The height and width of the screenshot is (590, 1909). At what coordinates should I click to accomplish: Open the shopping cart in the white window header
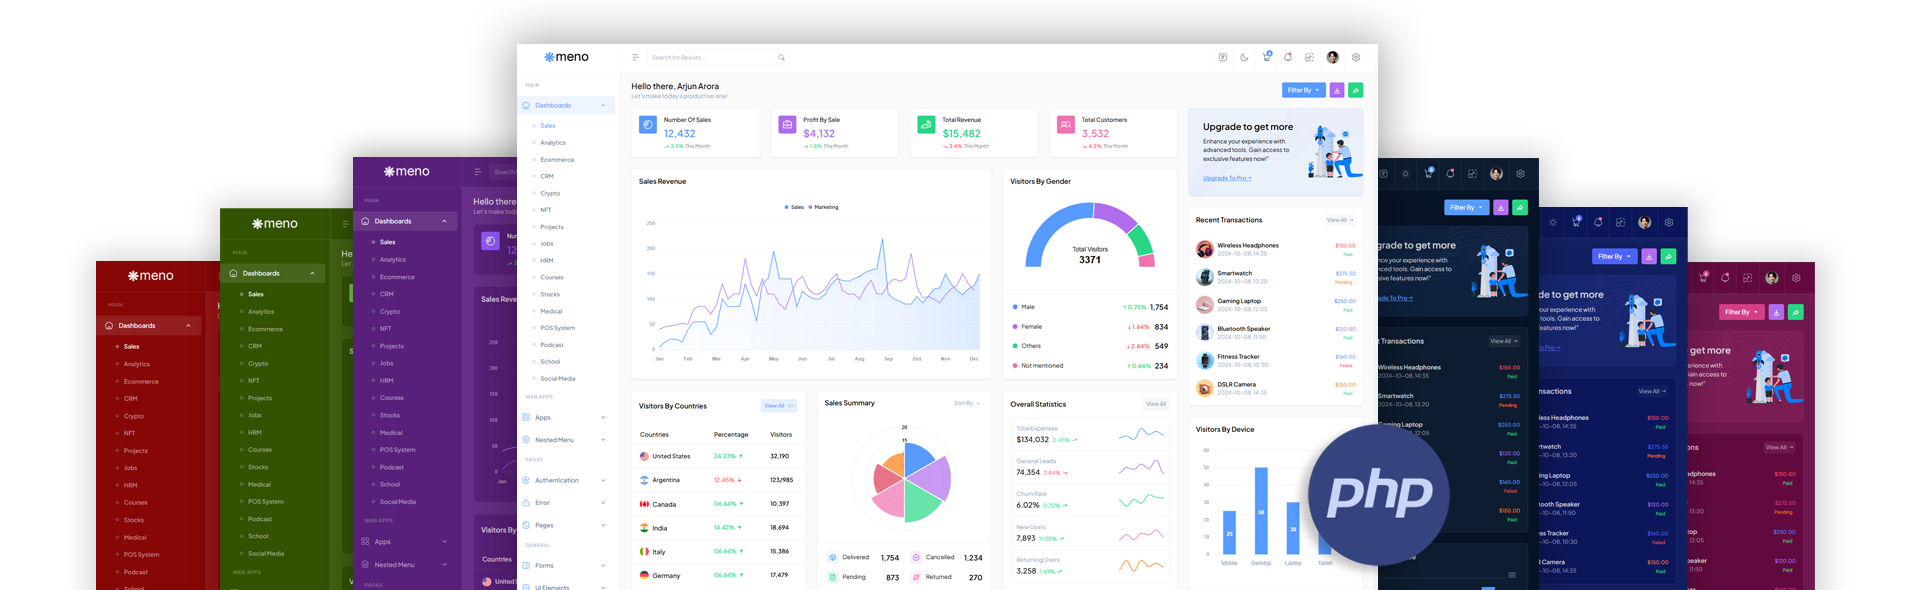(1266, 57)
